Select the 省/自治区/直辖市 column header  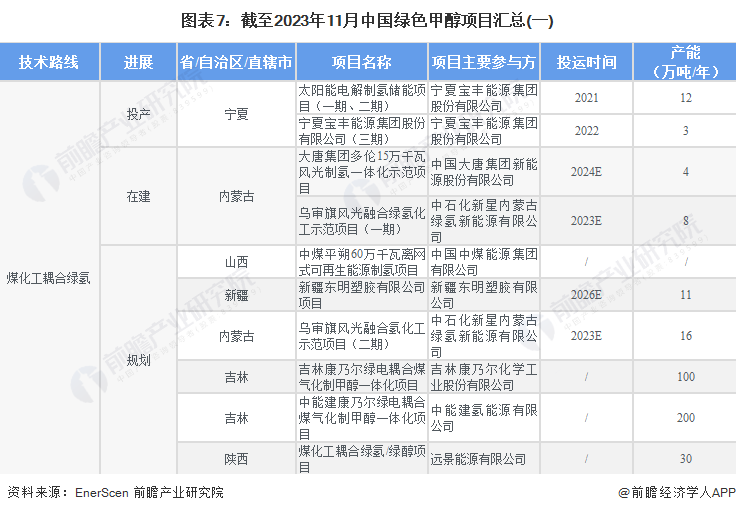pos(236,62)
